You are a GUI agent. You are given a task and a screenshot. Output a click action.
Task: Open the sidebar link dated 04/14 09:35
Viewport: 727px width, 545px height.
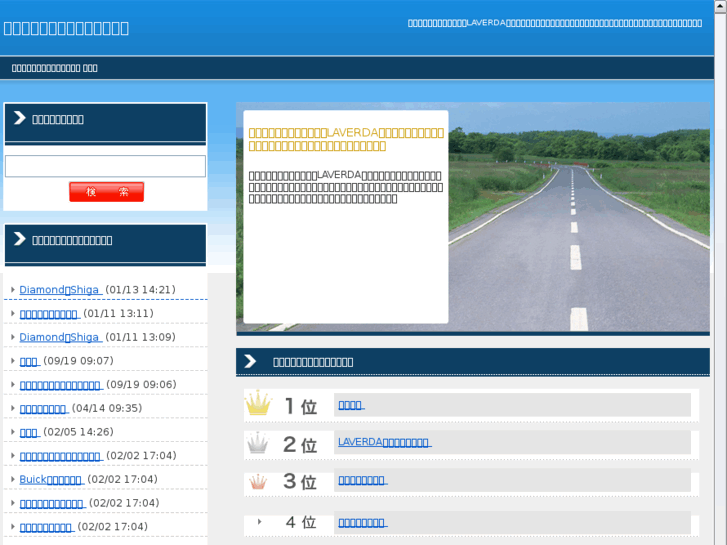[x=44, y=409]
